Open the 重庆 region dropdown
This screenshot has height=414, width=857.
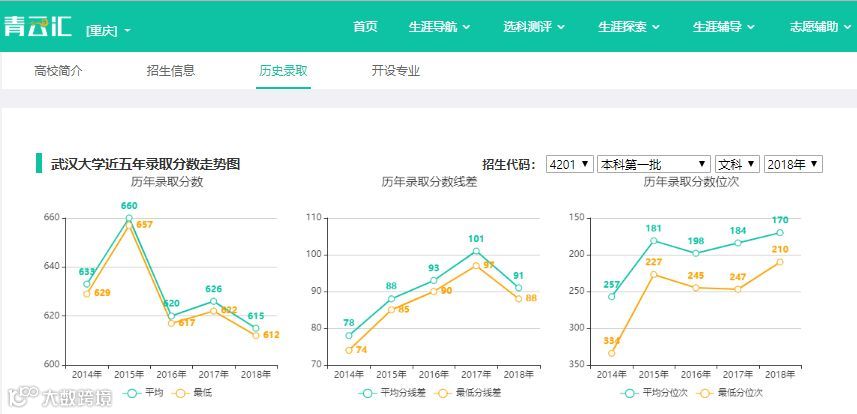[x=108, y=31]
